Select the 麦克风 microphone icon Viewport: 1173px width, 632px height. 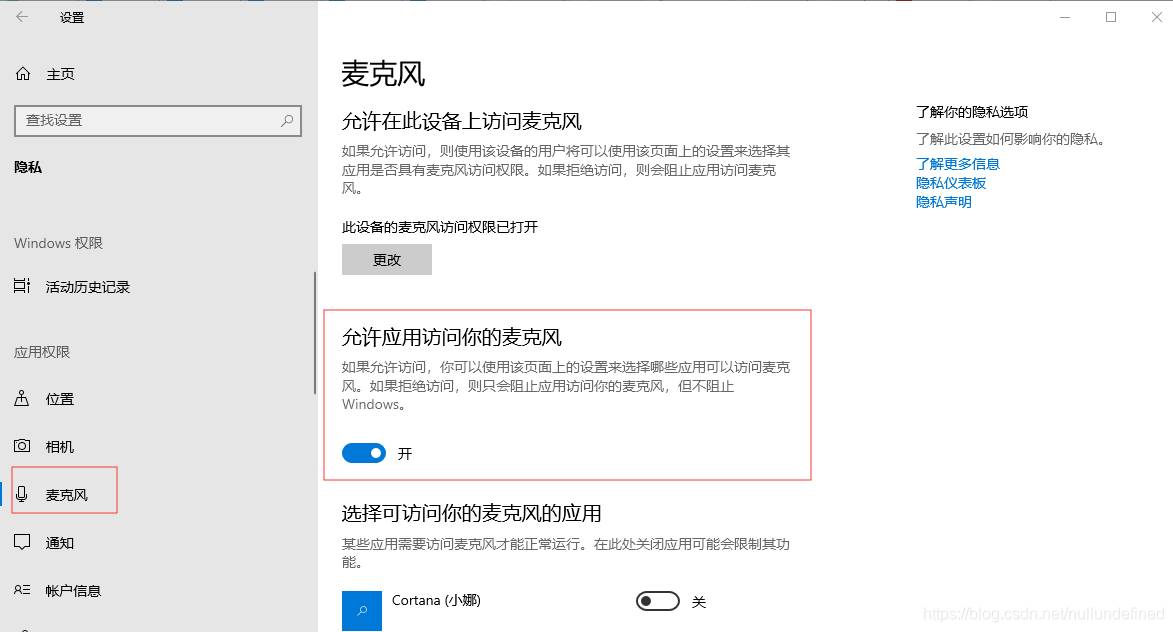tap(22, 494)
